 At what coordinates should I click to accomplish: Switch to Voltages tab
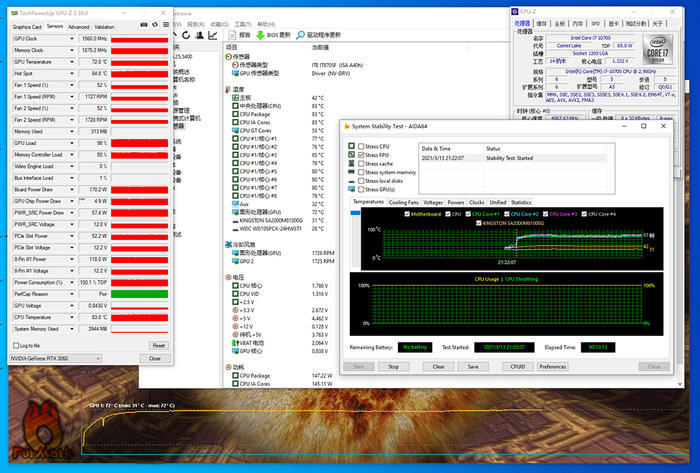pos(433,203)
